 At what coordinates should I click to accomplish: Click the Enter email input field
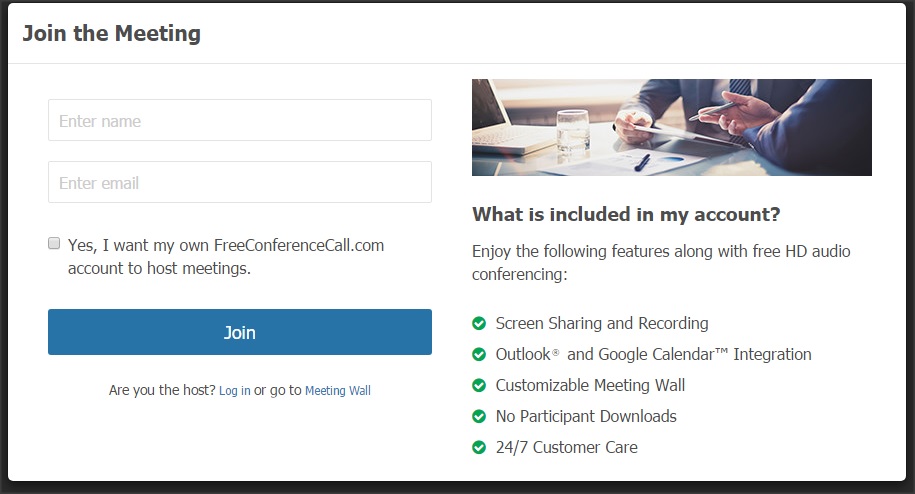(240, 182)
